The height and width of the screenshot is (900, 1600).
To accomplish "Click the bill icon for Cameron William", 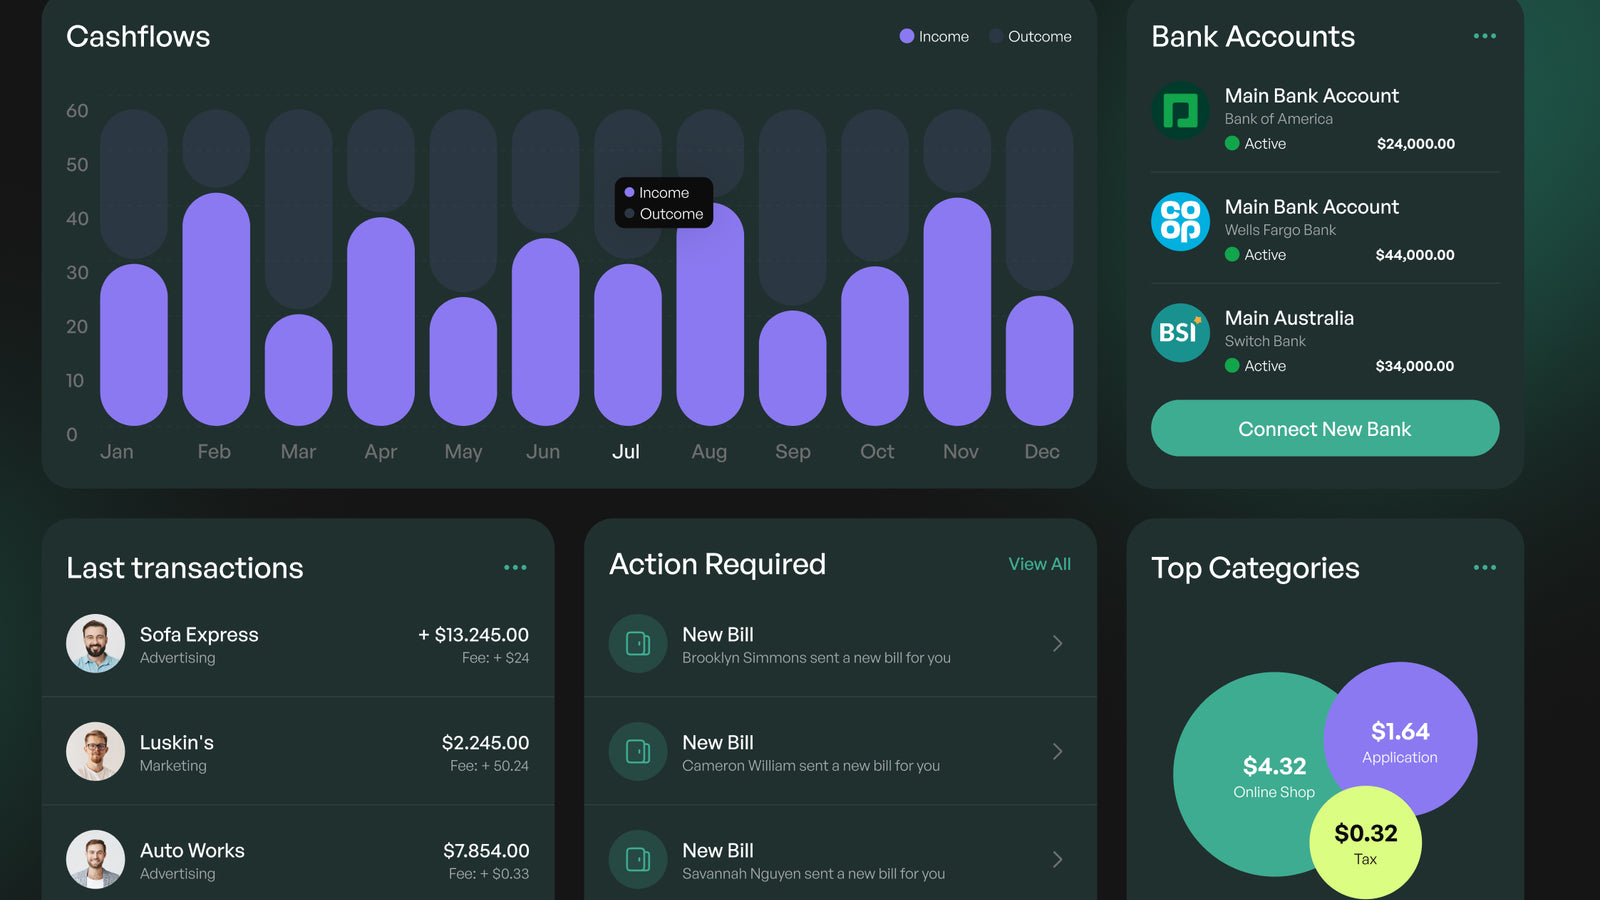I will click(638, 752).
